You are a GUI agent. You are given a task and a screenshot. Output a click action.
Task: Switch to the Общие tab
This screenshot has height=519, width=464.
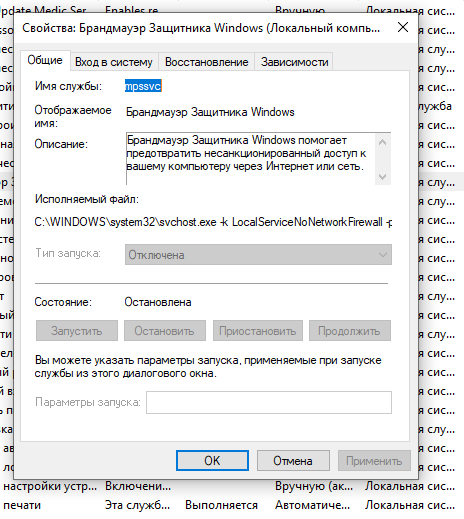click(x=45, y=60)
